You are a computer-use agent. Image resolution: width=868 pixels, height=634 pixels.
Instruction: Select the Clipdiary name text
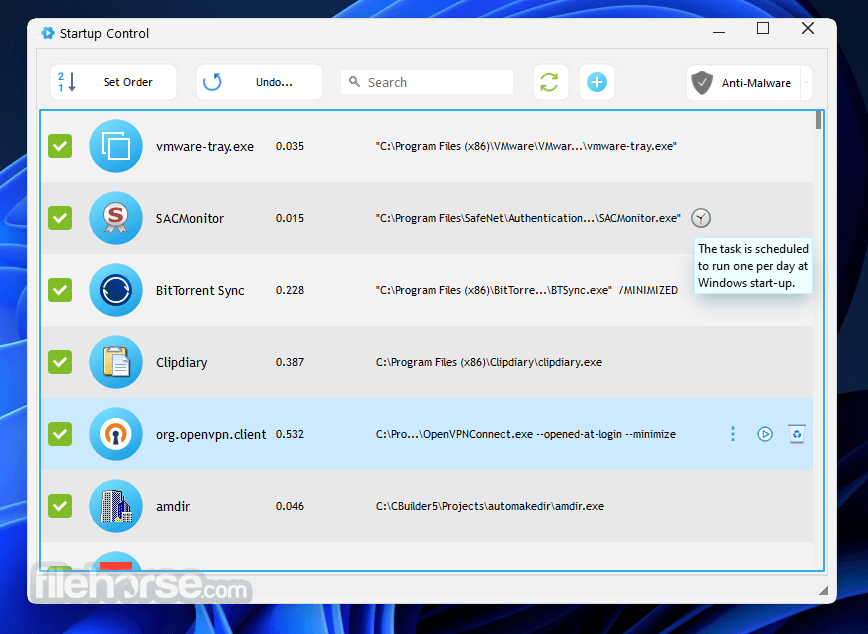pyautogui.click(x=182, y=363)
